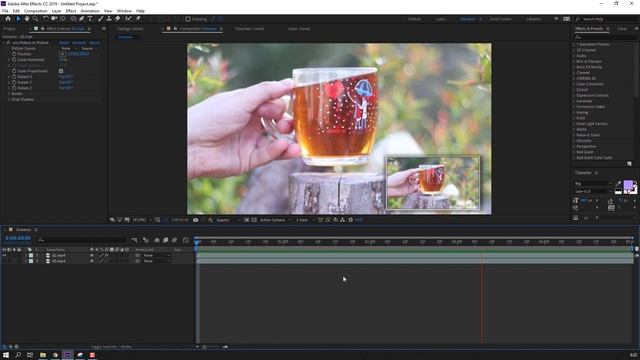Screen dimensions: 640x360
Task: Toggle the Scale Proportional checkbox
Action: click(61, 71)
